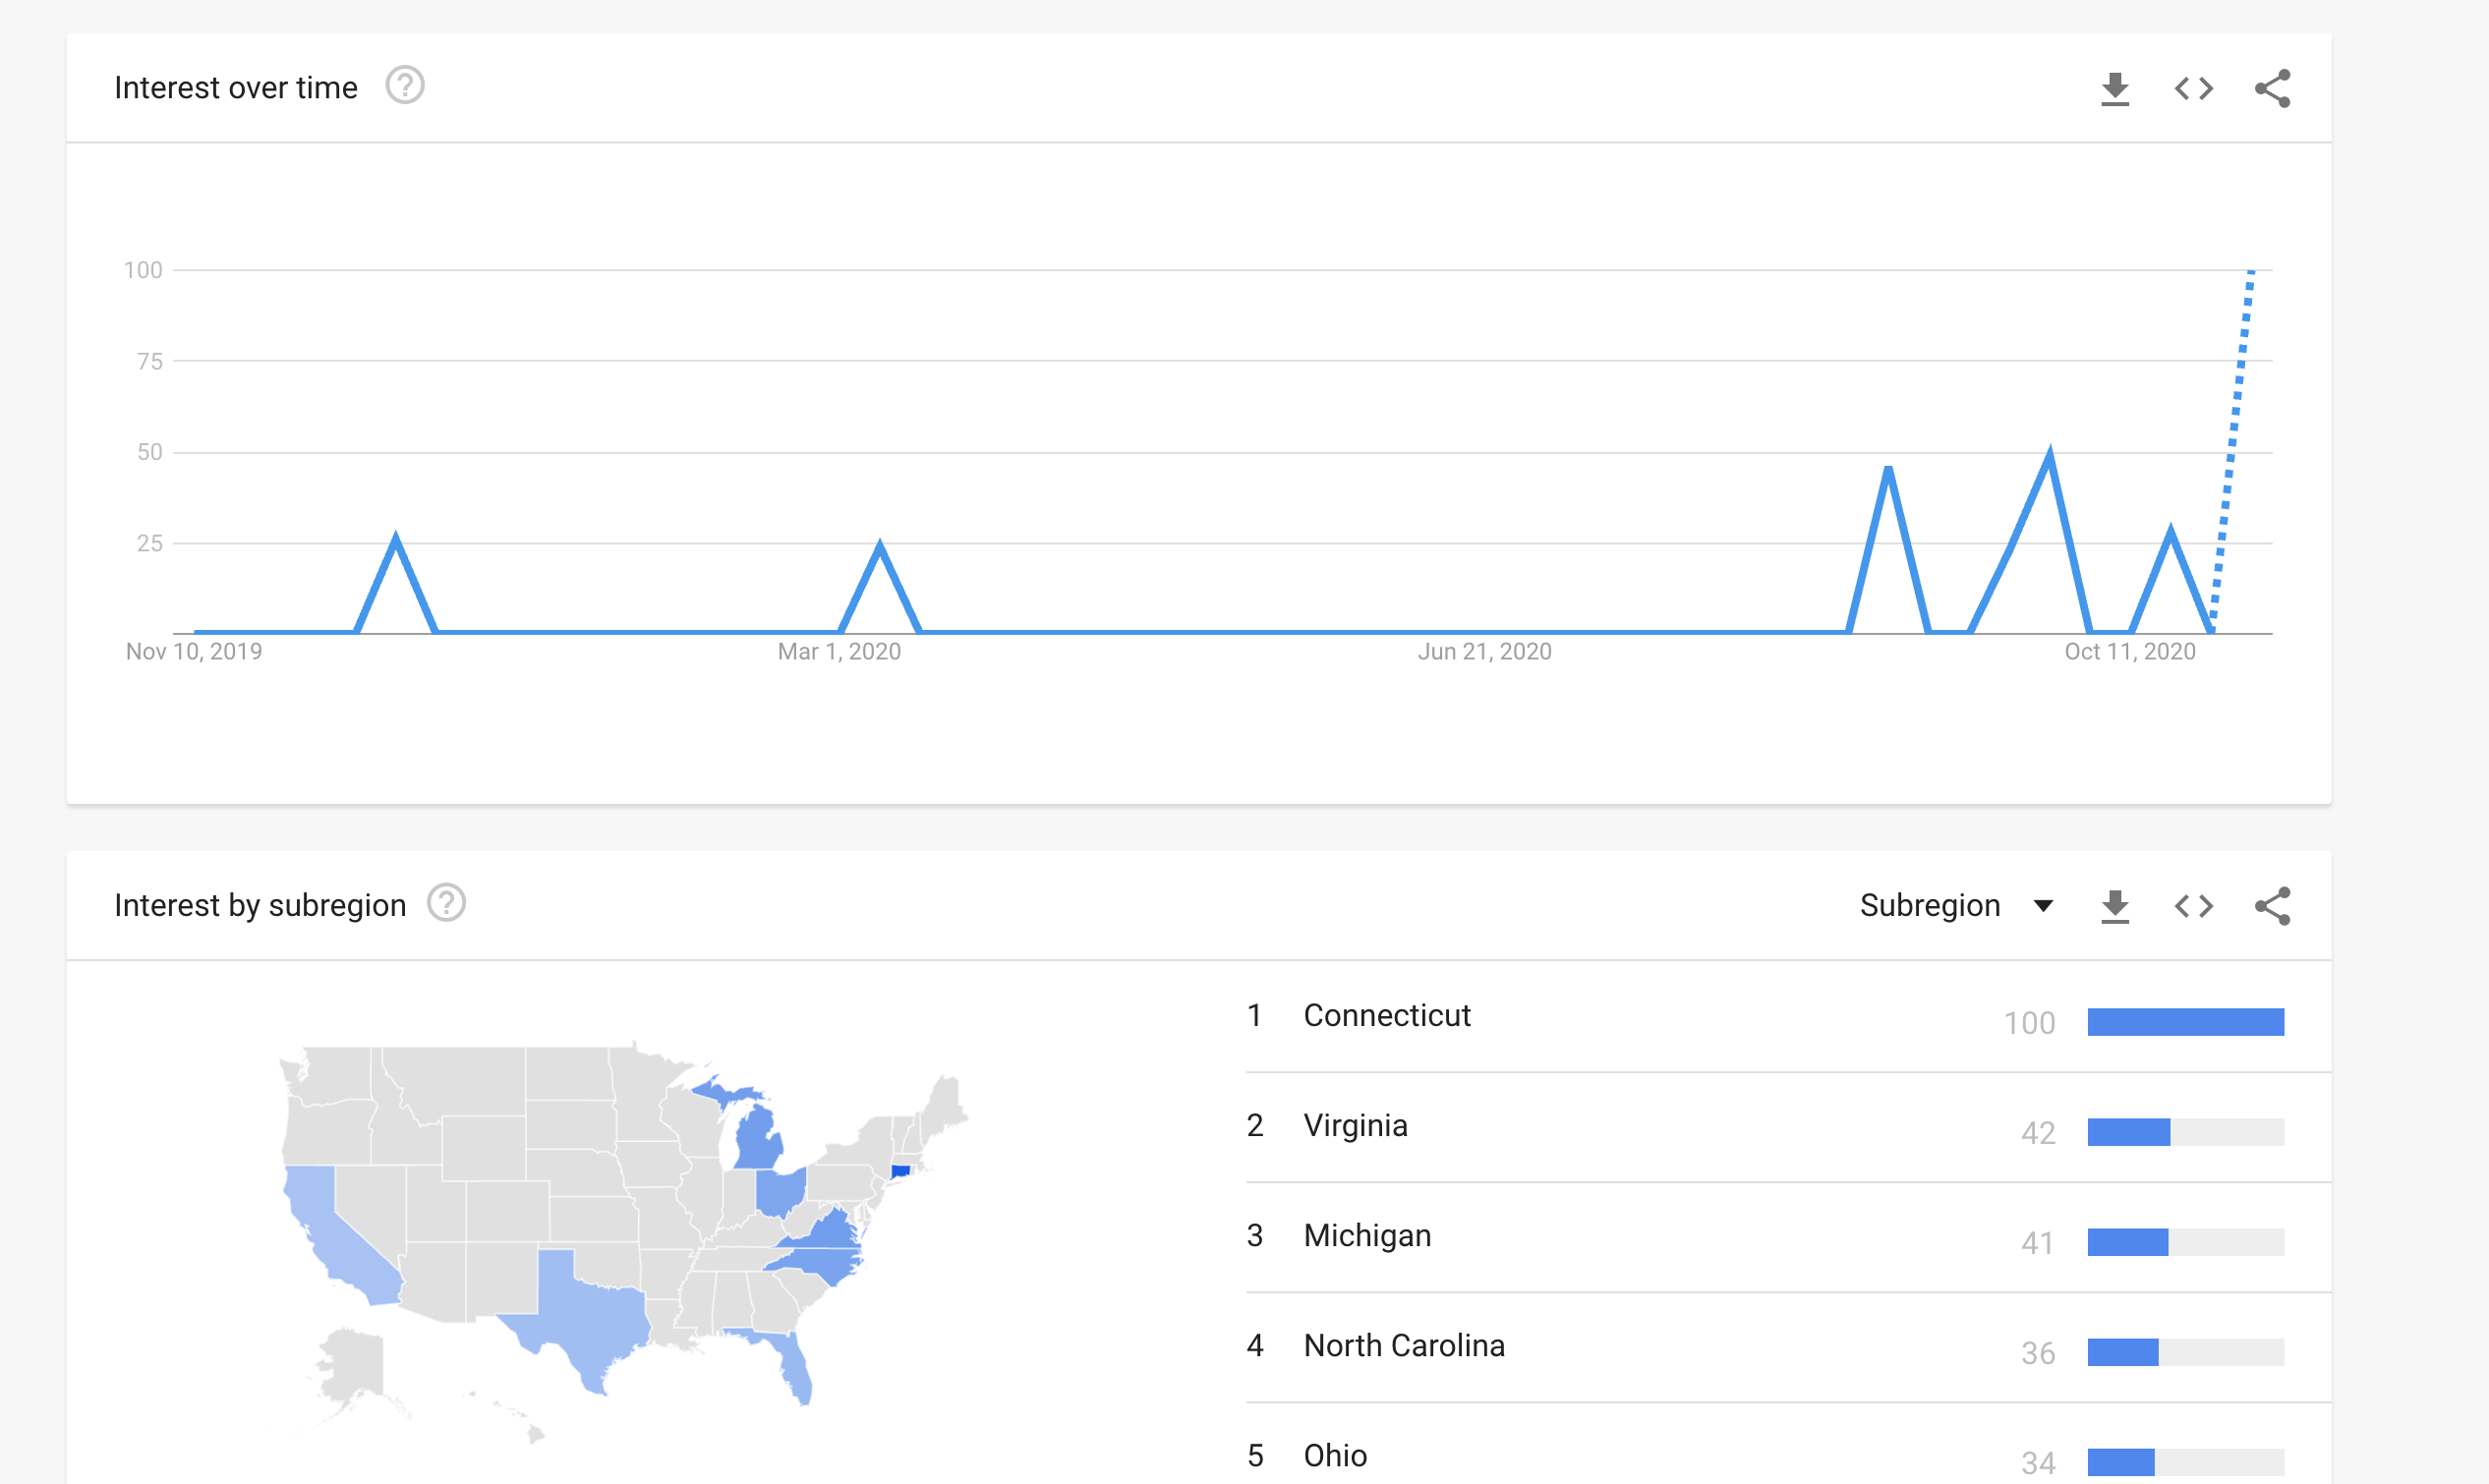
Task: Download the Interest by subregion data
Action: (x=2114, y=906)
